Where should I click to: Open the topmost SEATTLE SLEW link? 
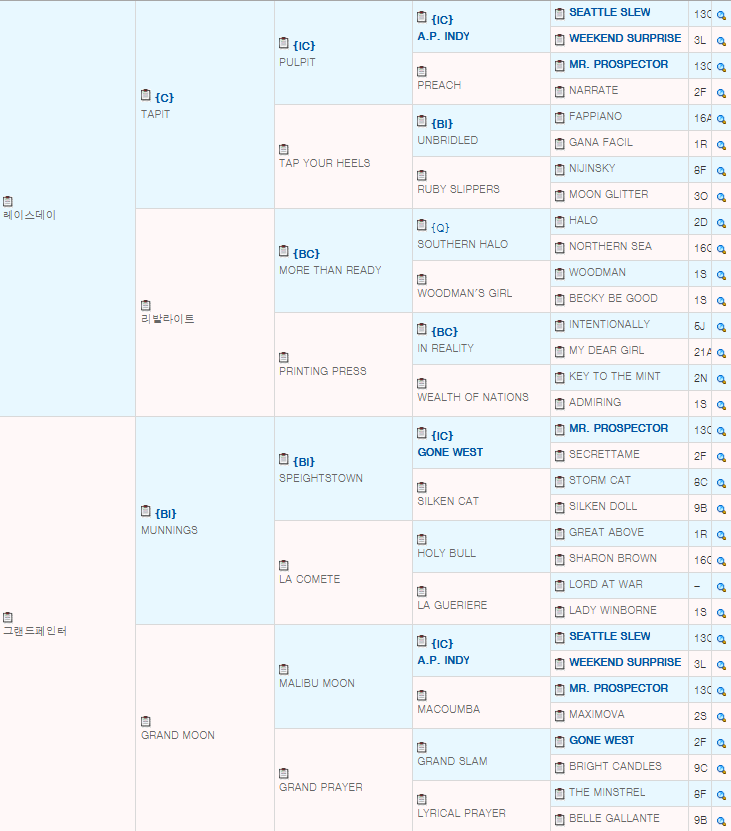[x=610, y=12]
